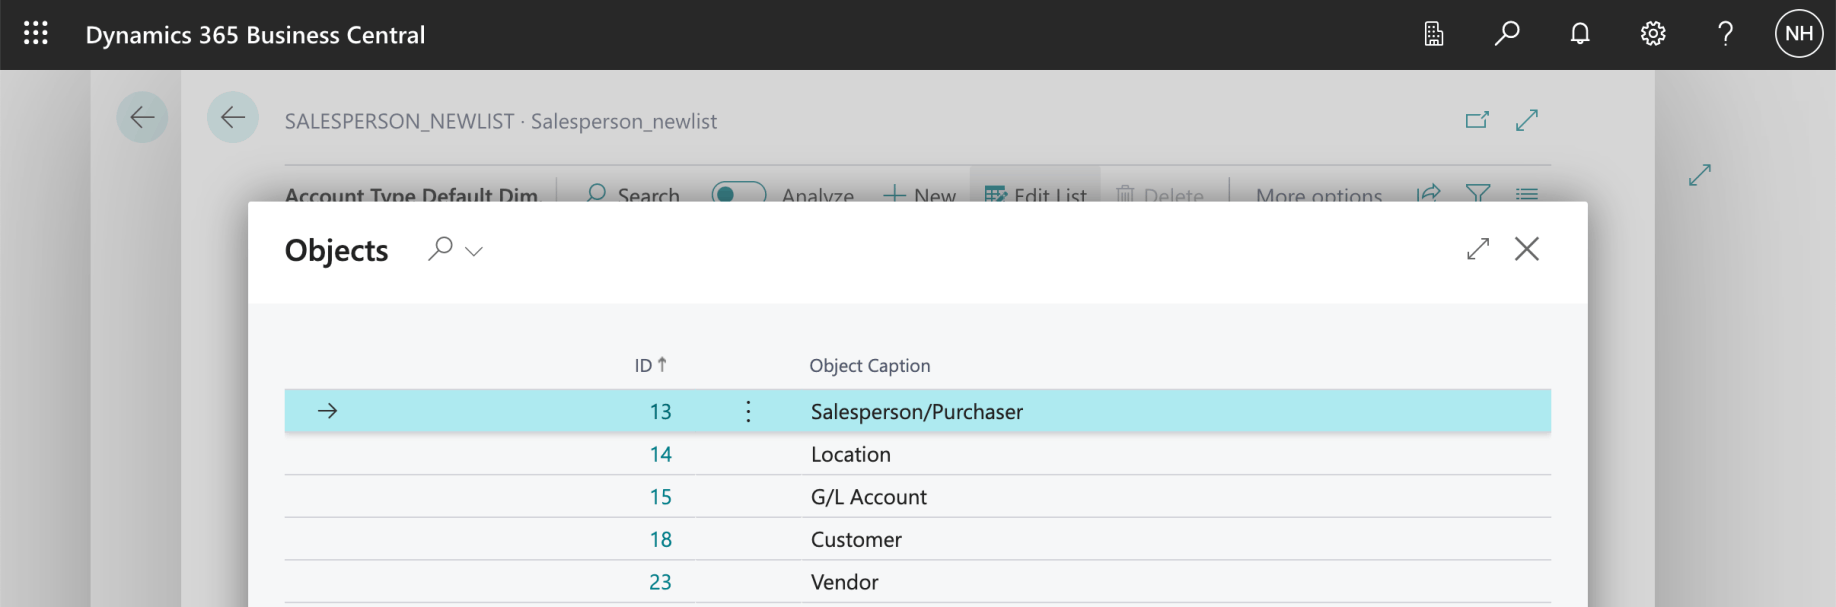Select the Vendor row caption

tap(844, 582)
